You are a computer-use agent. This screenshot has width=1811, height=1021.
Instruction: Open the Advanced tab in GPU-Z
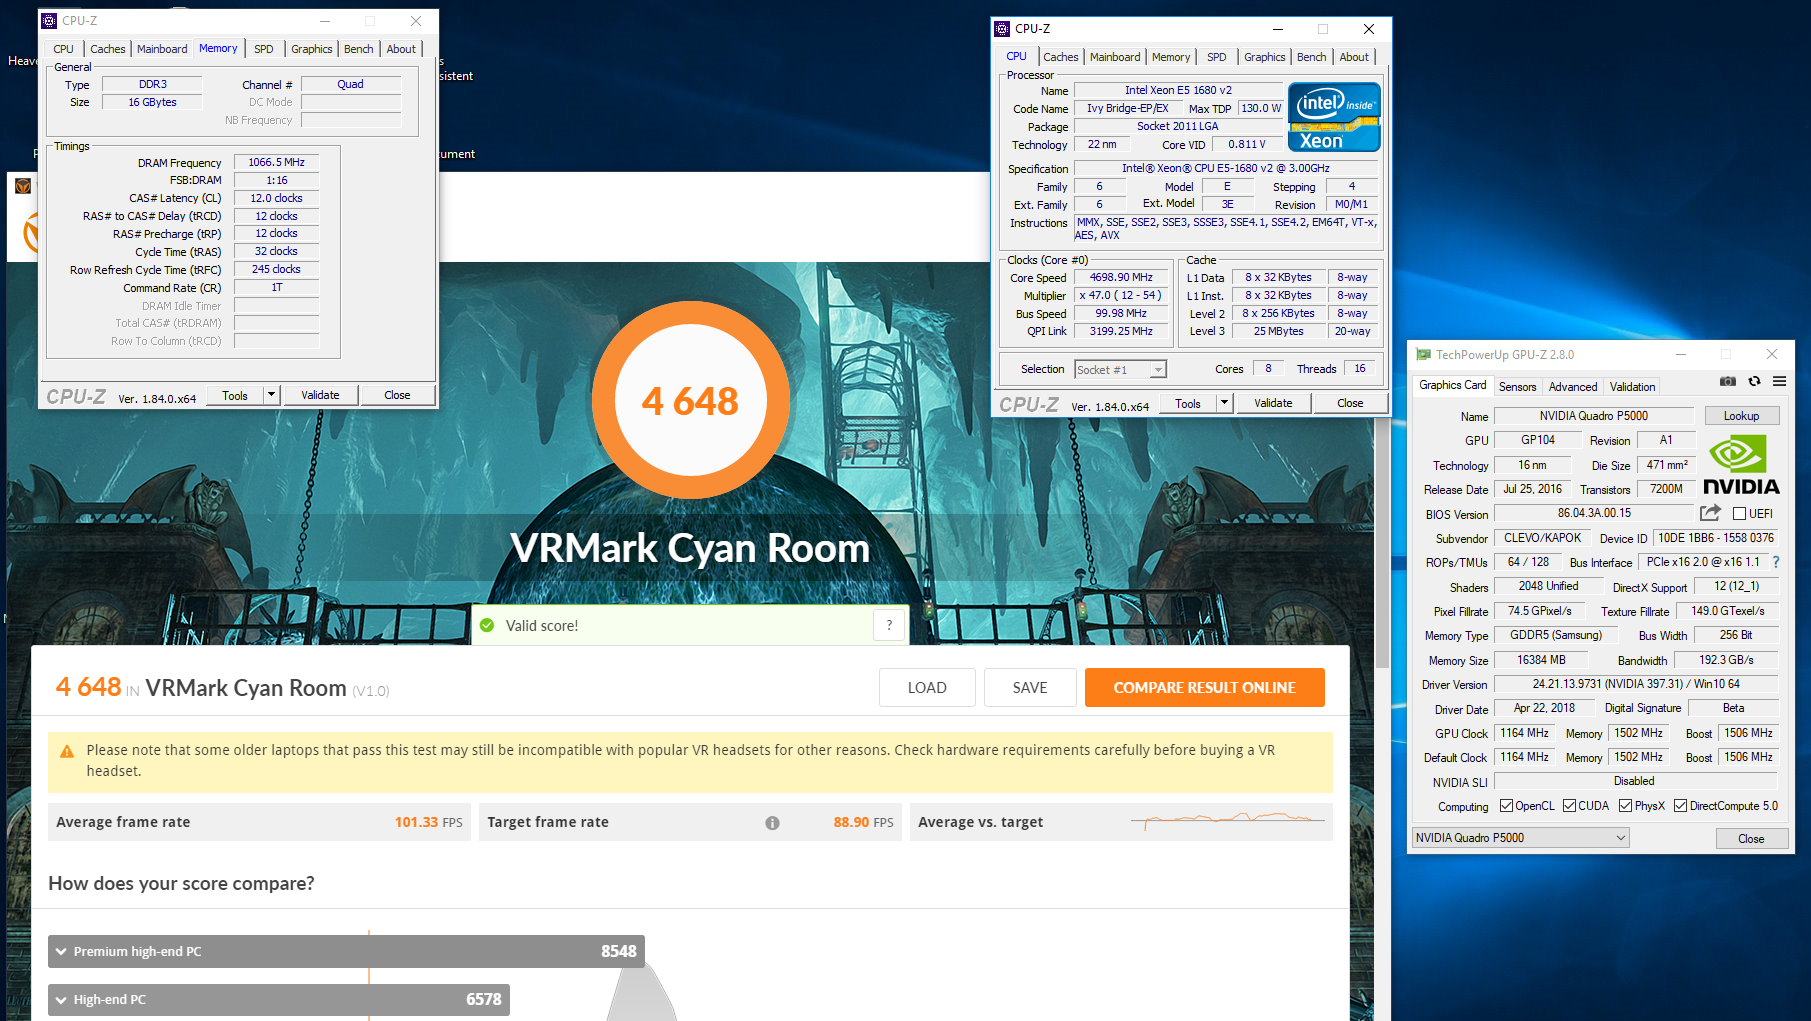1573,387
